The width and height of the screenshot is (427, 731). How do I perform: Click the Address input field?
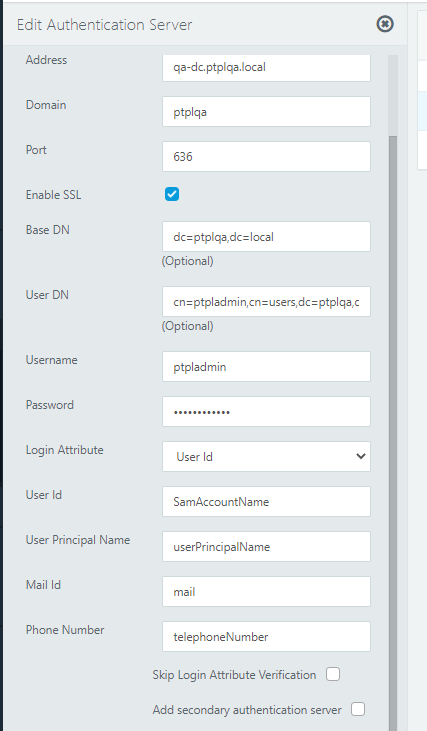coord(266,67)
